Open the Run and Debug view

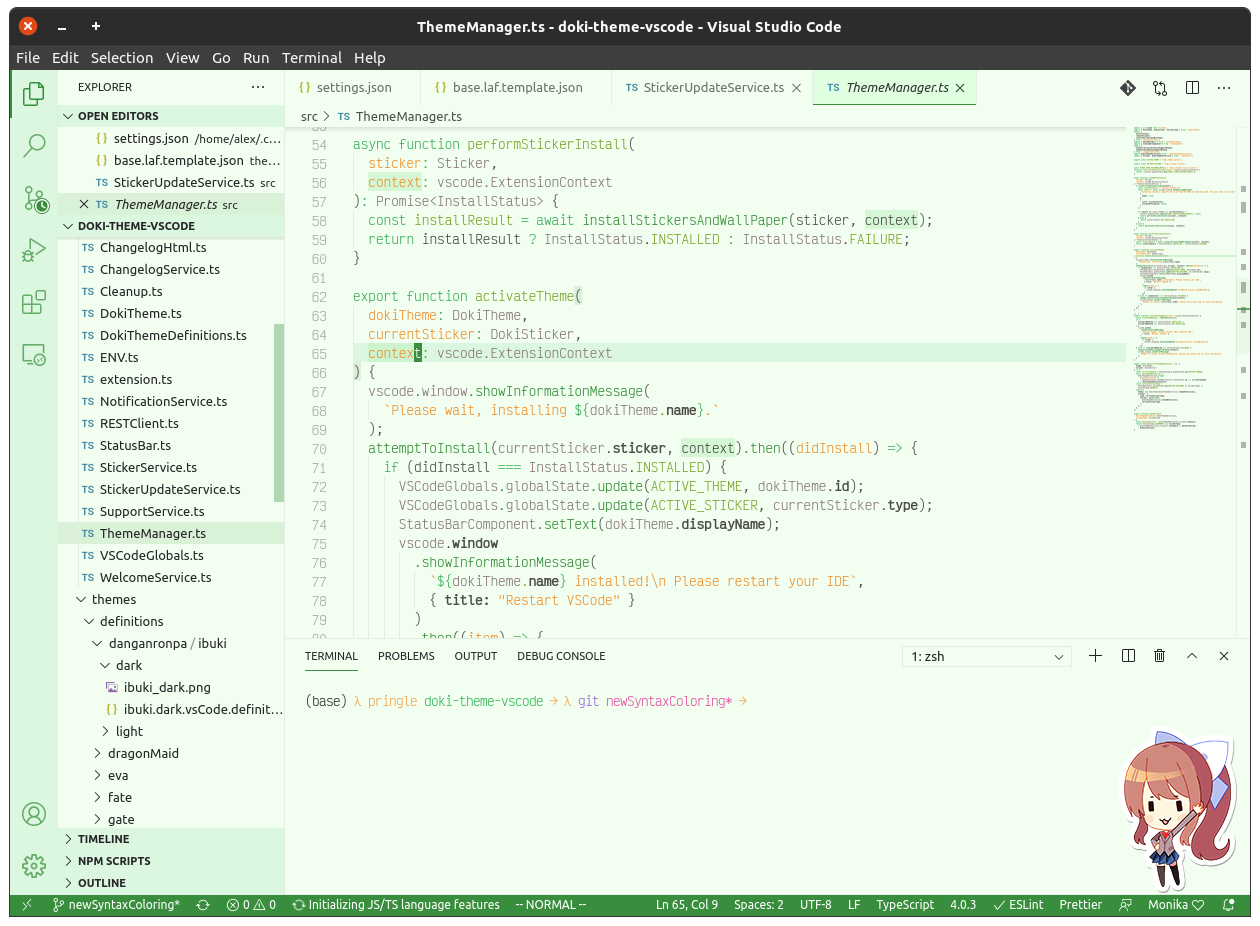[x=34, y=250]
